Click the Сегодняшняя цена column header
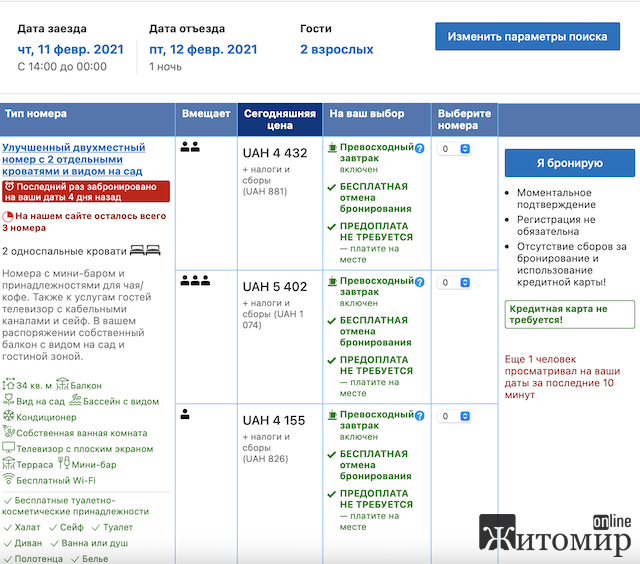This screenshot has height=564, width=640. pyautogui.click(x=280, y=119)
